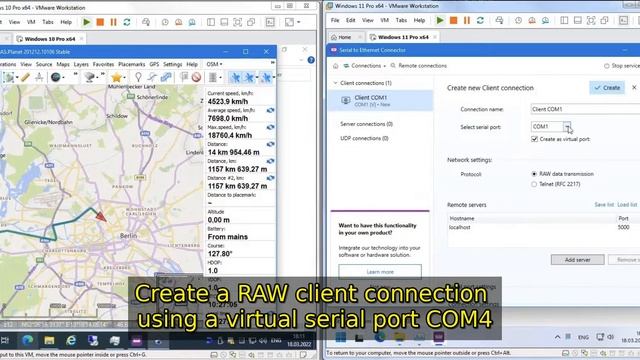
Task: Pause the Windows 10 VM with orange bars
Action: point(113,22)
